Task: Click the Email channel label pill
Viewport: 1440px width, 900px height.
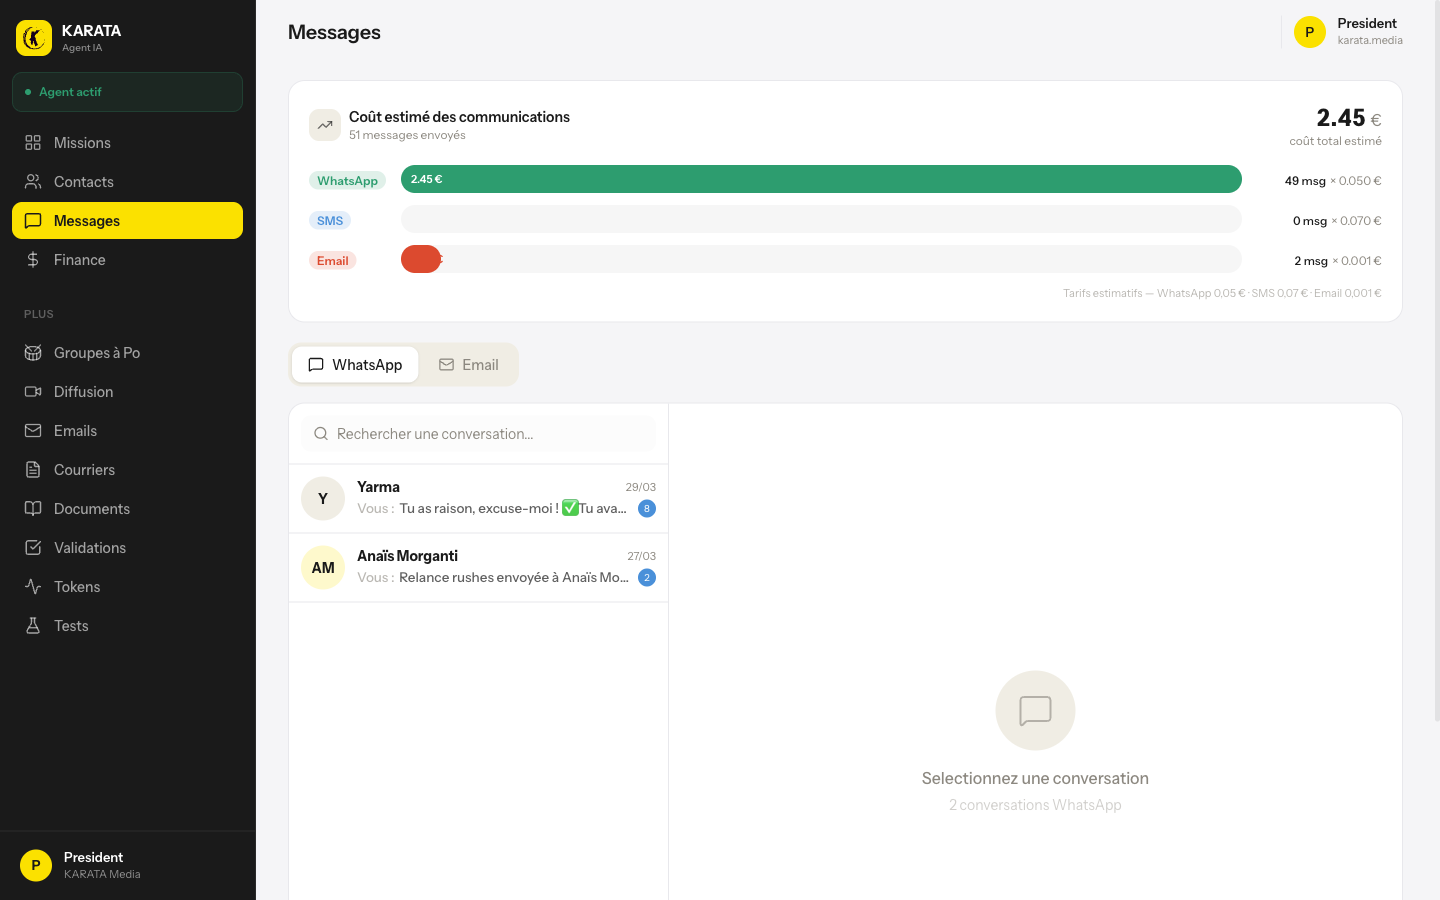Action: pyautogui.click(x=332, y=261)
